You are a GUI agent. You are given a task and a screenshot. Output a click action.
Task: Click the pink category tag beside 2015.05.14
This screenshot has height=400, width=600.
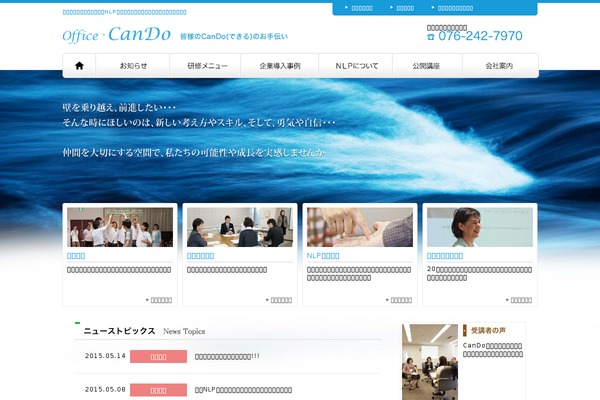tap(158, 356)
